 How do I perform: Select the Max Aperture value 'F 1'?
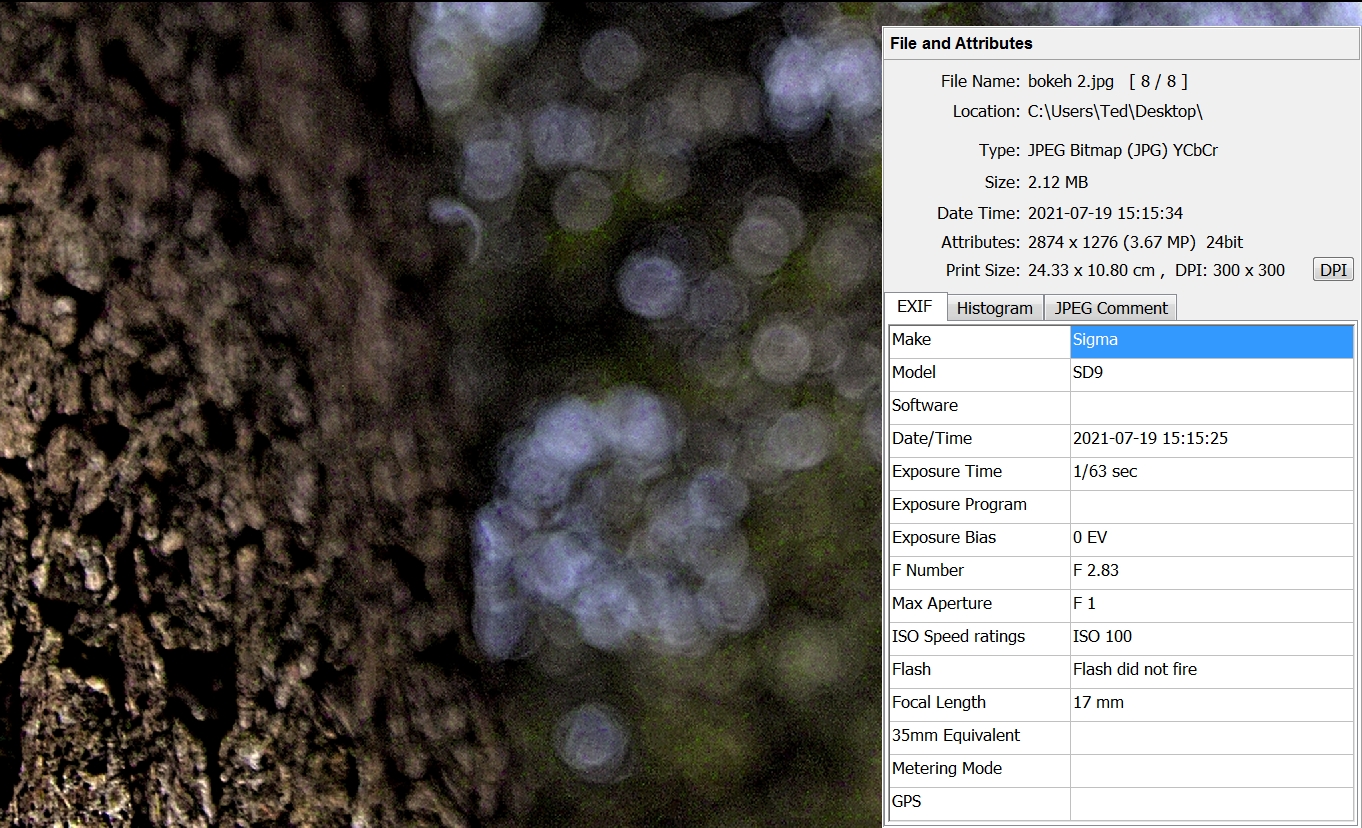coord(1212,604)
